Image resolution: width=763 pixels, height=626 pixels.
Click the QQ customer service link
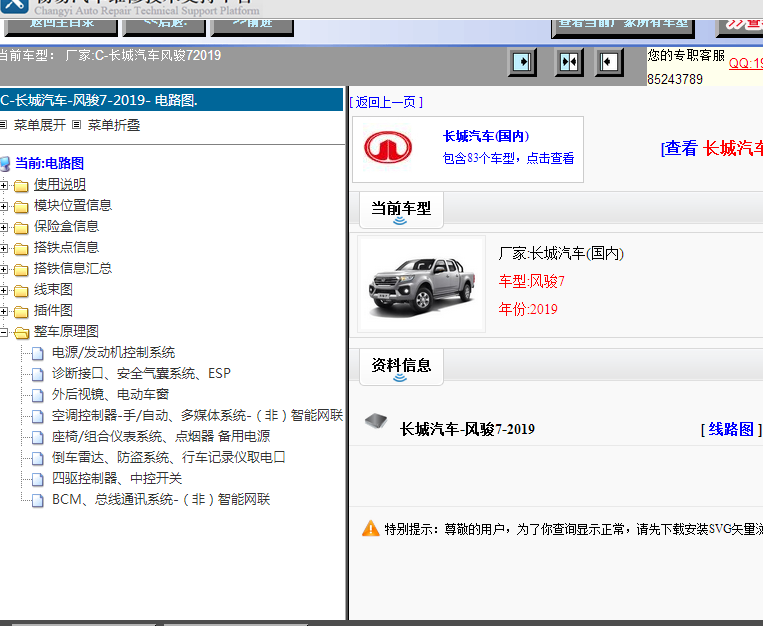(x=745, y=63)
